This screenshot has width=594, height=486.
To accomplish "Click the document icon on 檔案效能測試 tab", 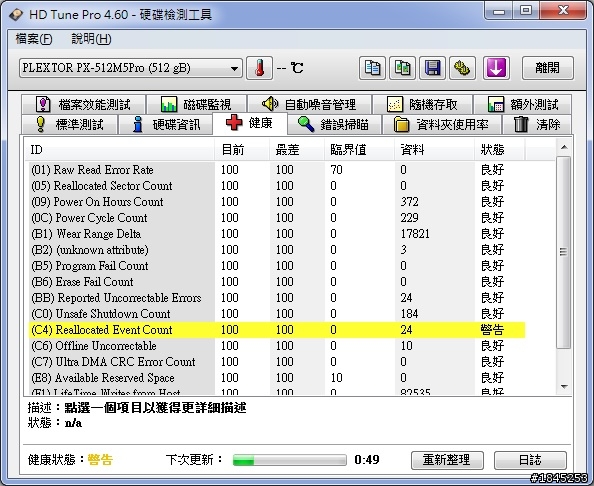I will (x=43, y=104).
